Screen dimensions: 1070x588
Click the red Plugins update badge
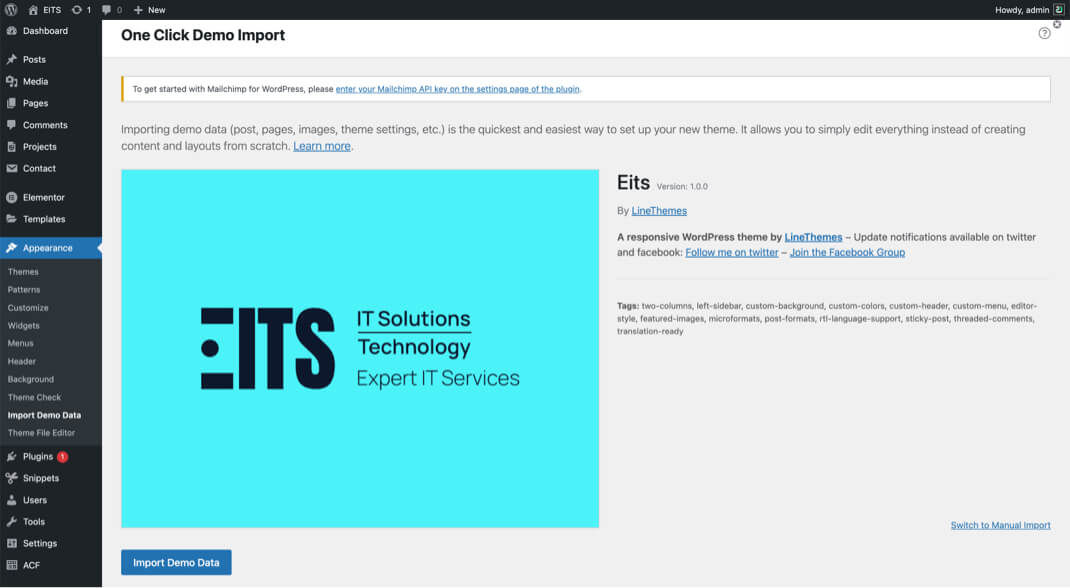coord(62,456)
